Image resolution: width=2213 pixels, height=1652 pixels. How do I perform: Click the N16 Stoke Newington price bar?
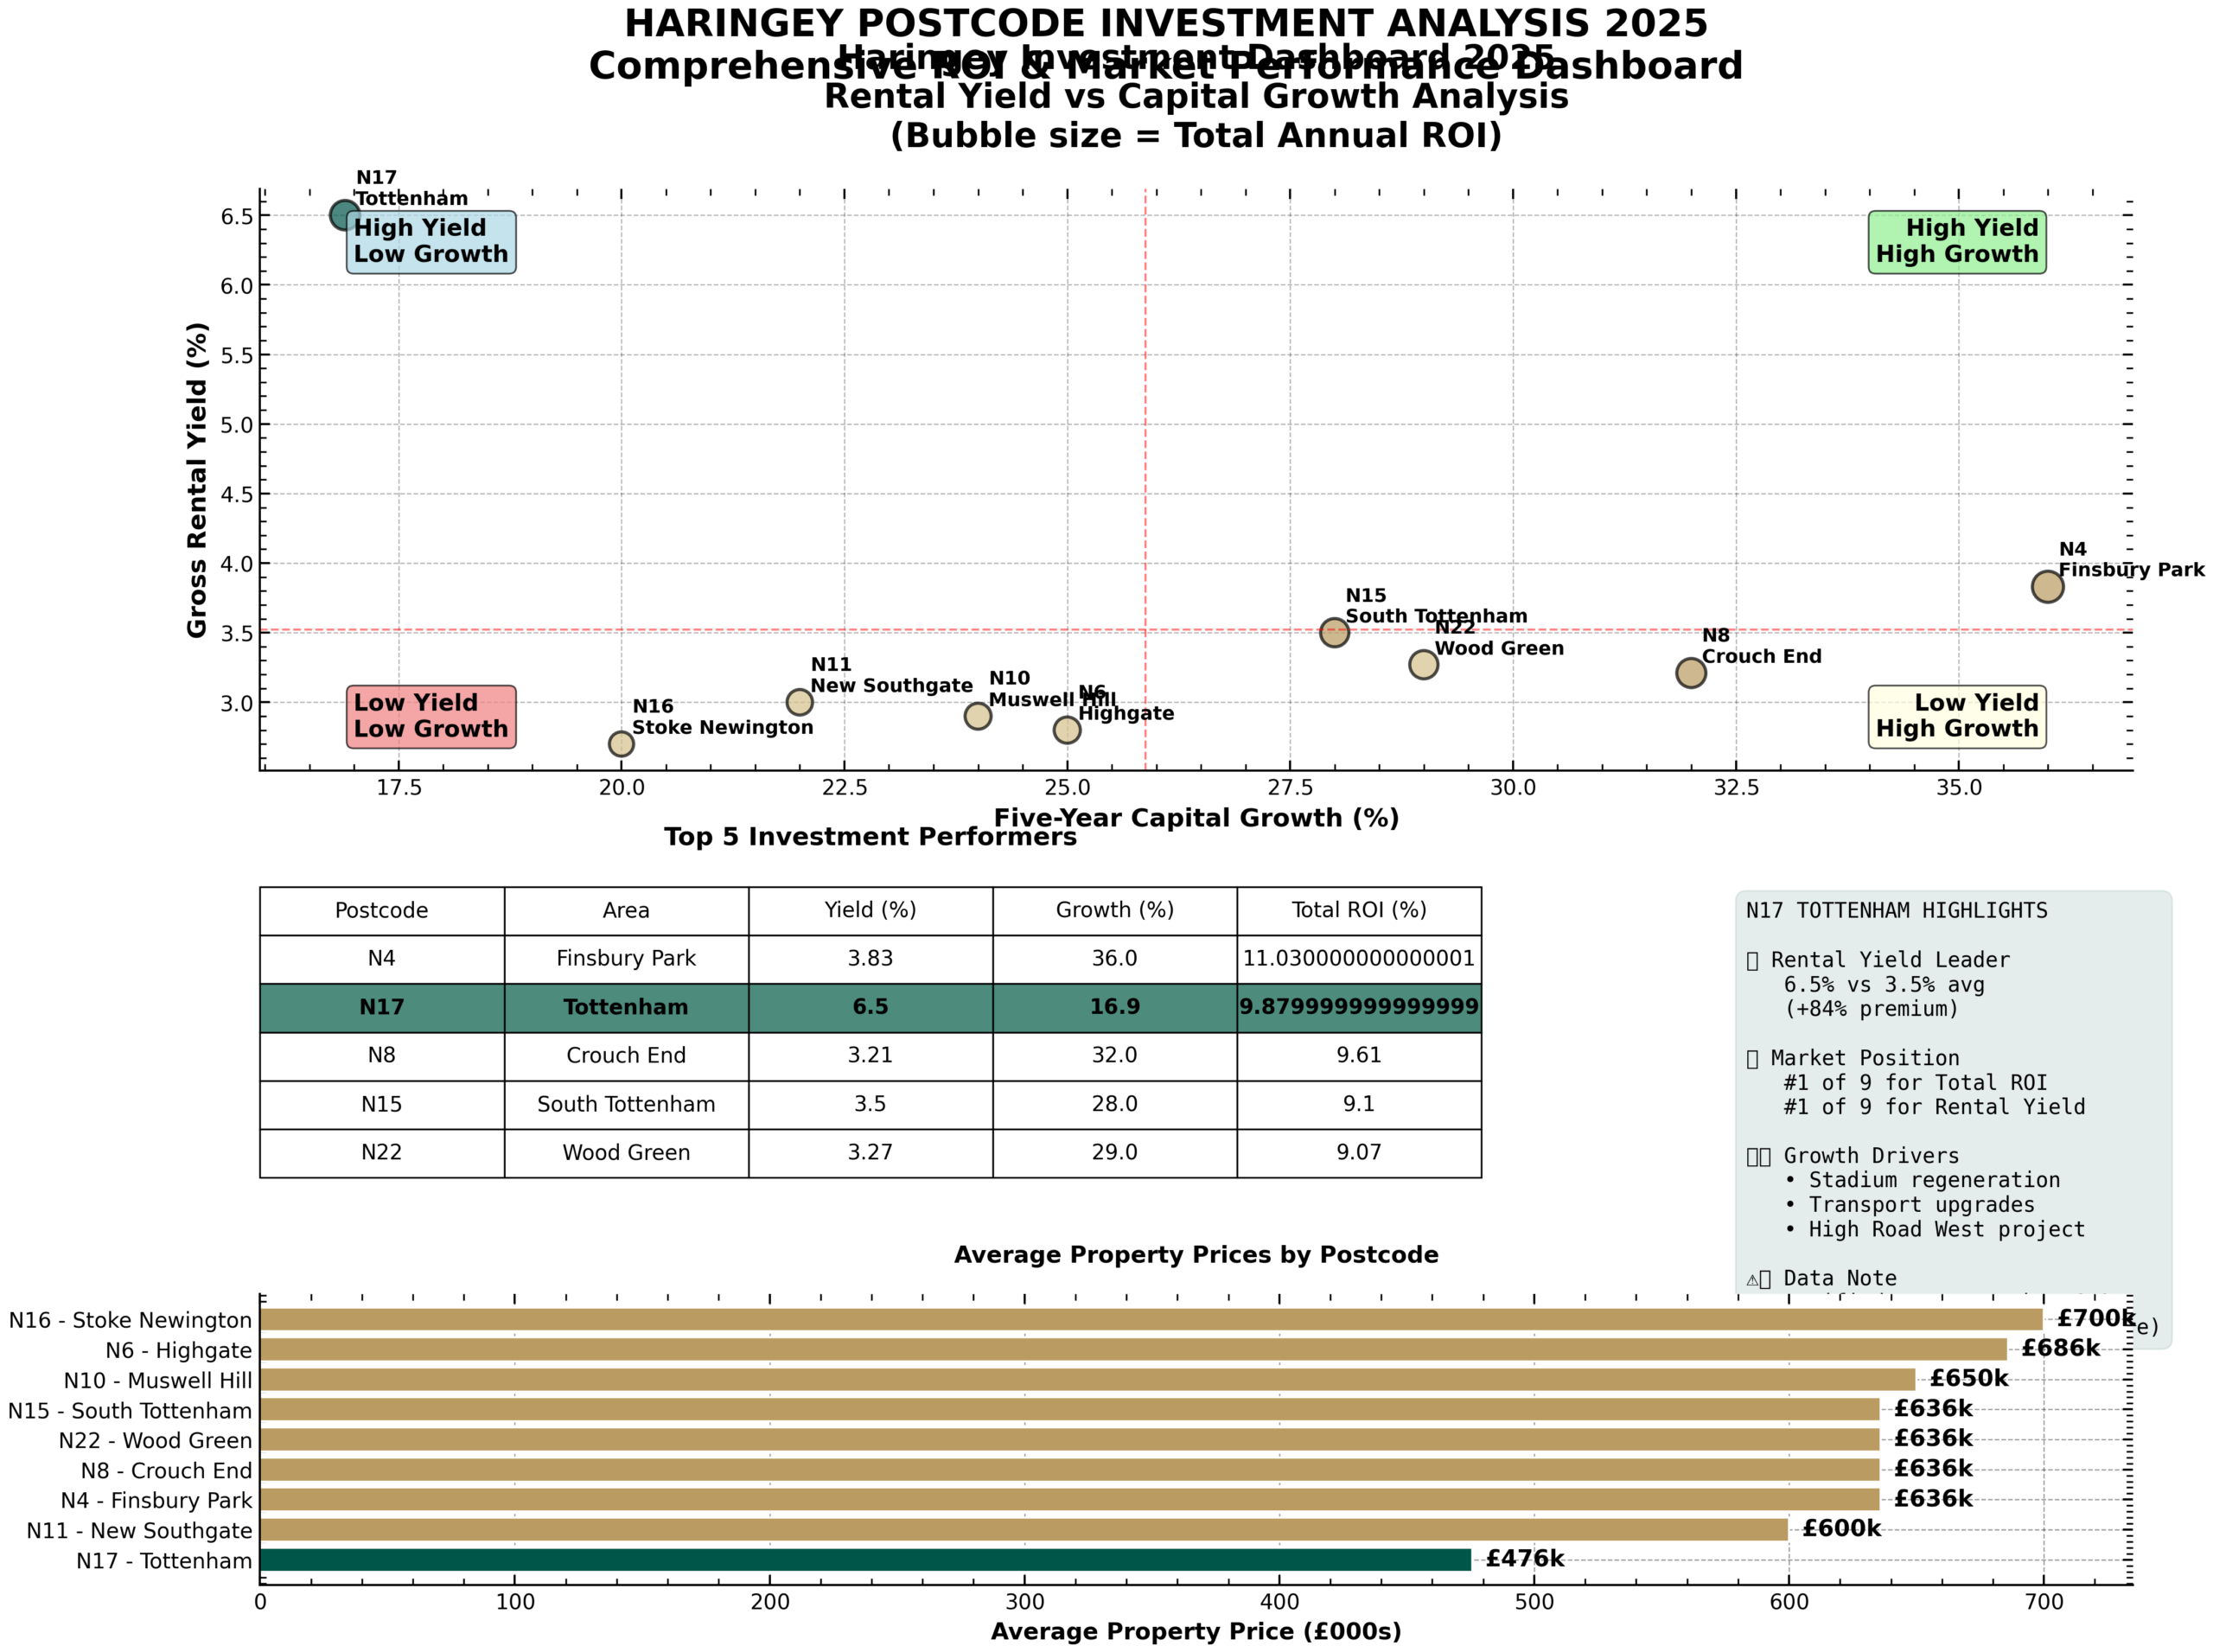click(x=1150, y=1319)
